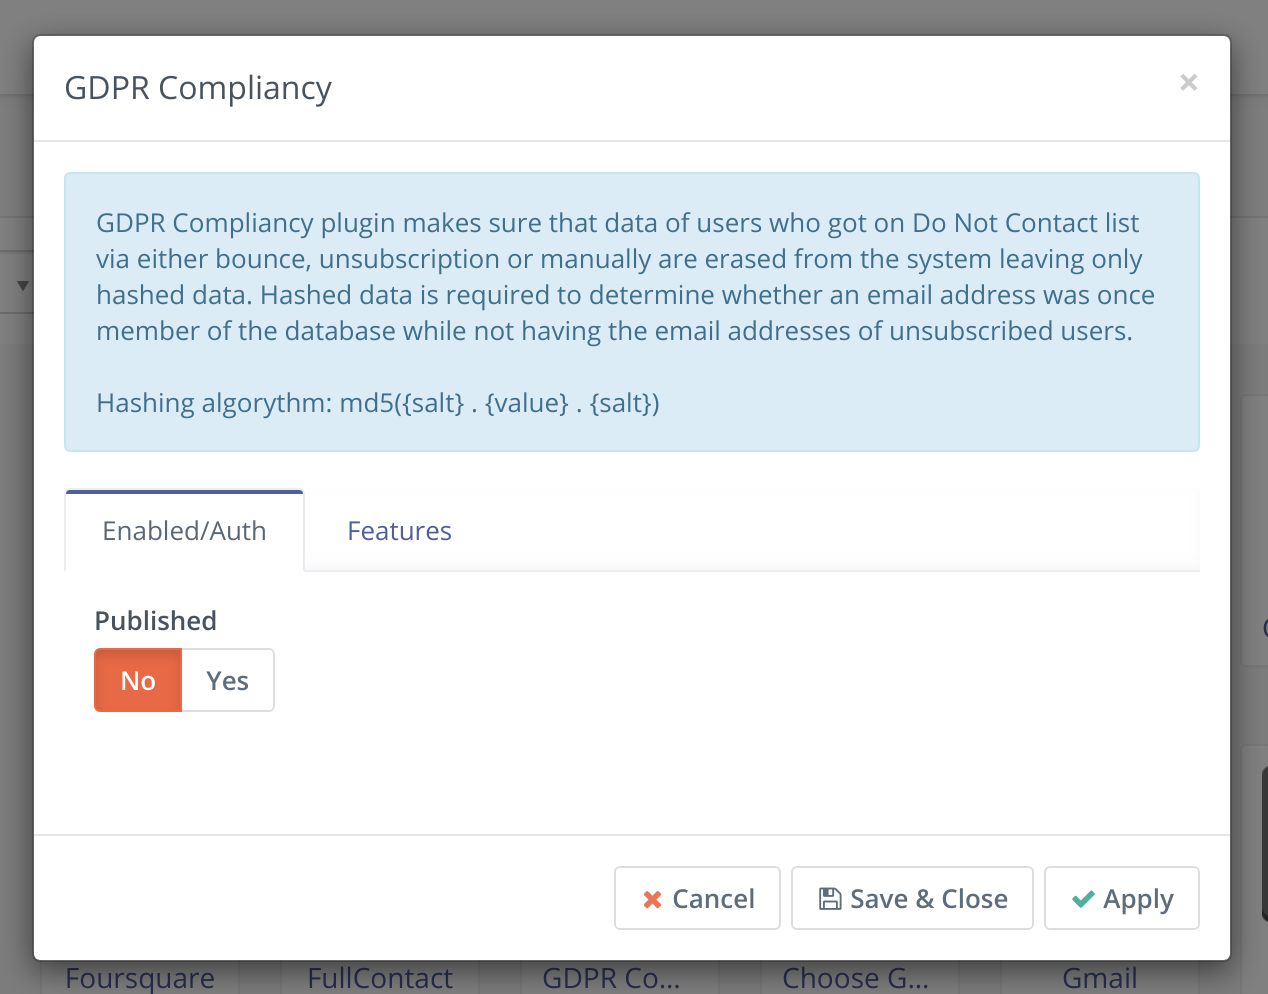This screenshot has height=994, width=1268.
Task: Select the Gmail plugin card
Action: pos(1100,977)
